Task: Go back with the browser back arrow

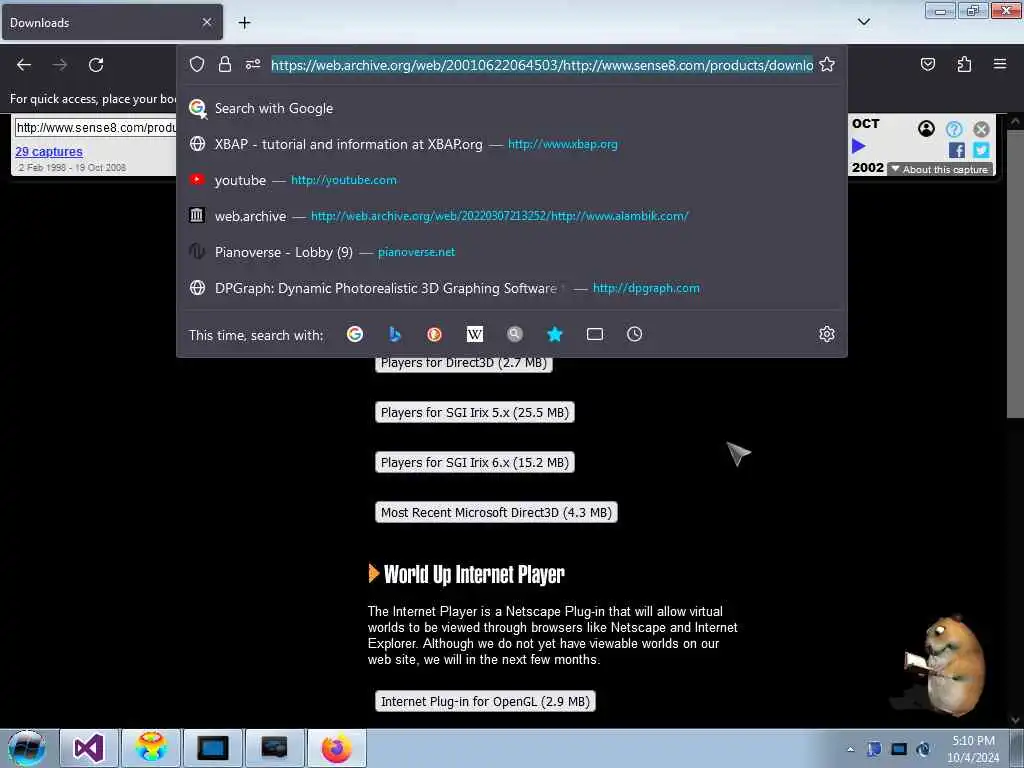Action: click(24, 65)
